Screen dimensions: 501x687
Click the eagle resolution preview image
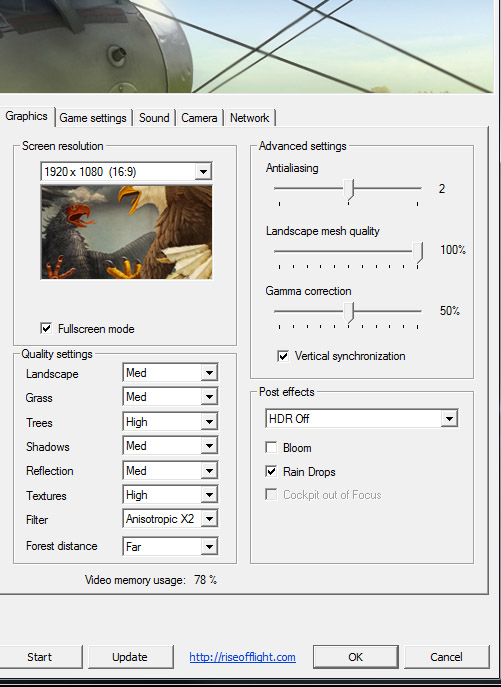[126, 232]
